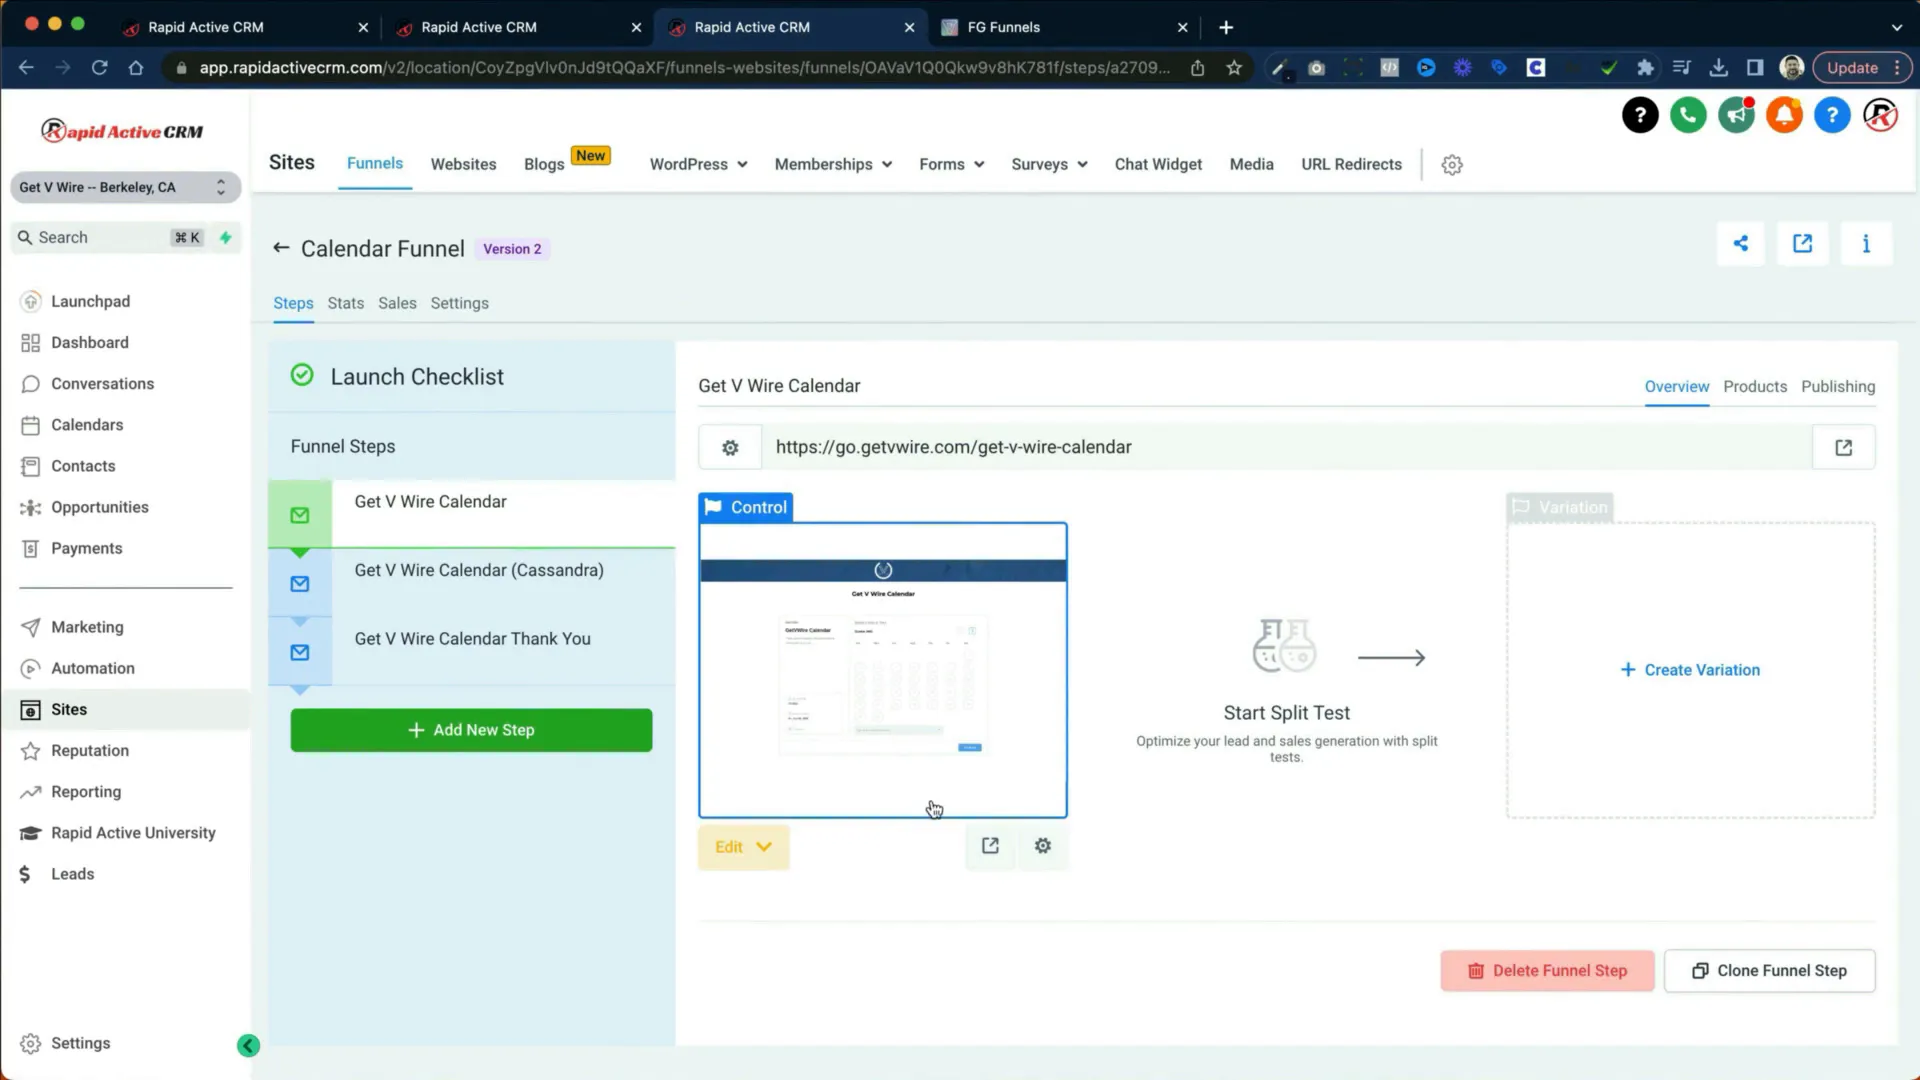Open control page settings gear
1920x1080 pixels.
pyautogui.click(x=1043, y=846)
